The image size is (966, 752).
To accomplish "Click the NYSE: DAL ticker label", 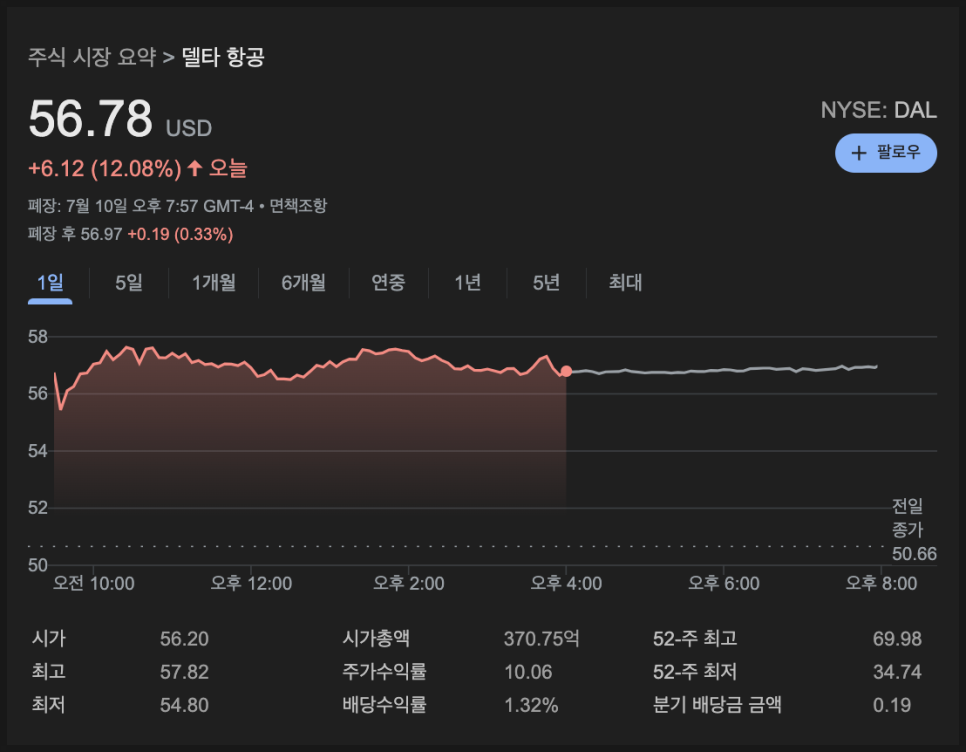I will click(878, 110).
